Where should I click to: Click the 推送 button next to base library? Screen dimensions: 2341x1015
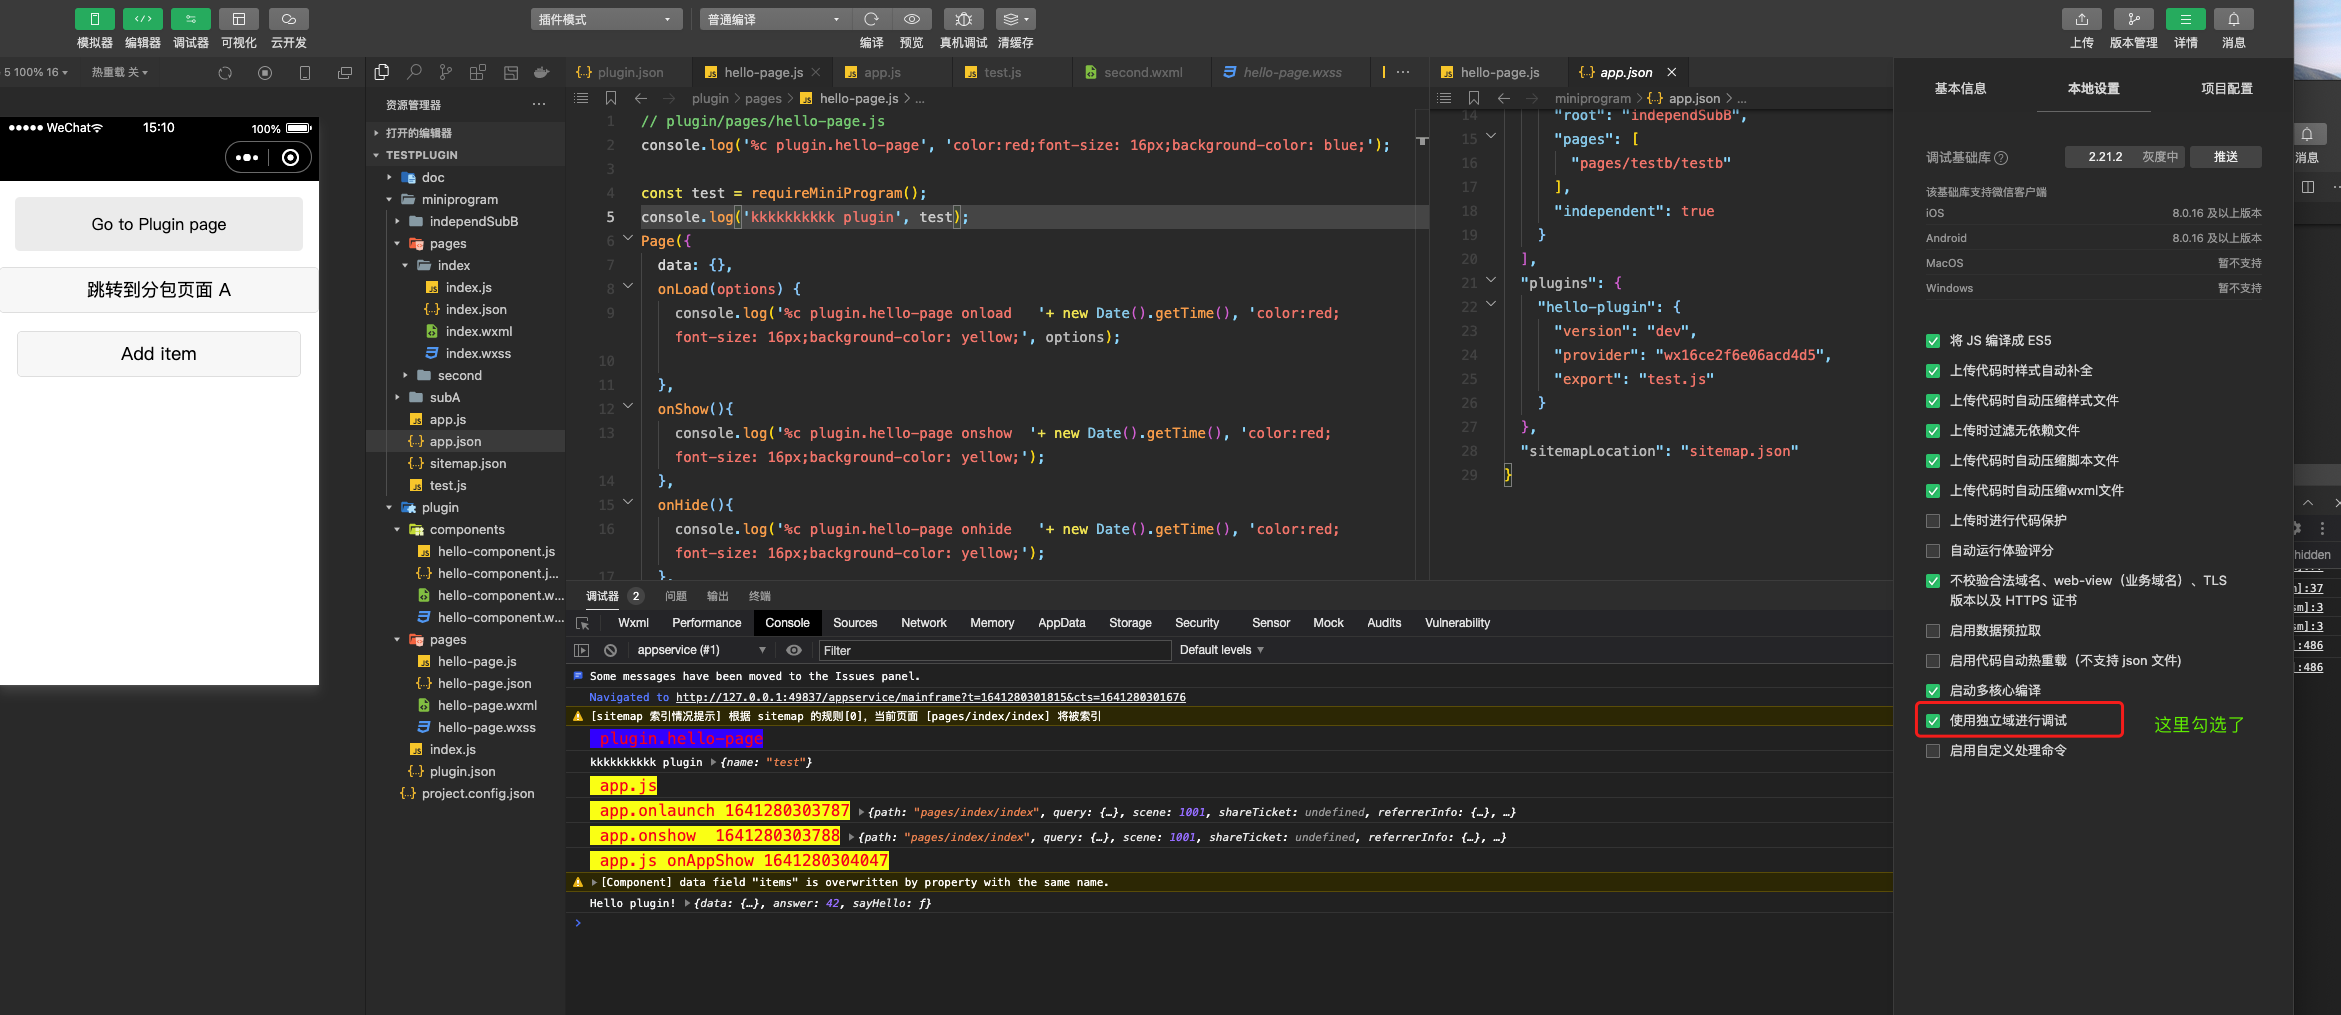coord(2225,157)
